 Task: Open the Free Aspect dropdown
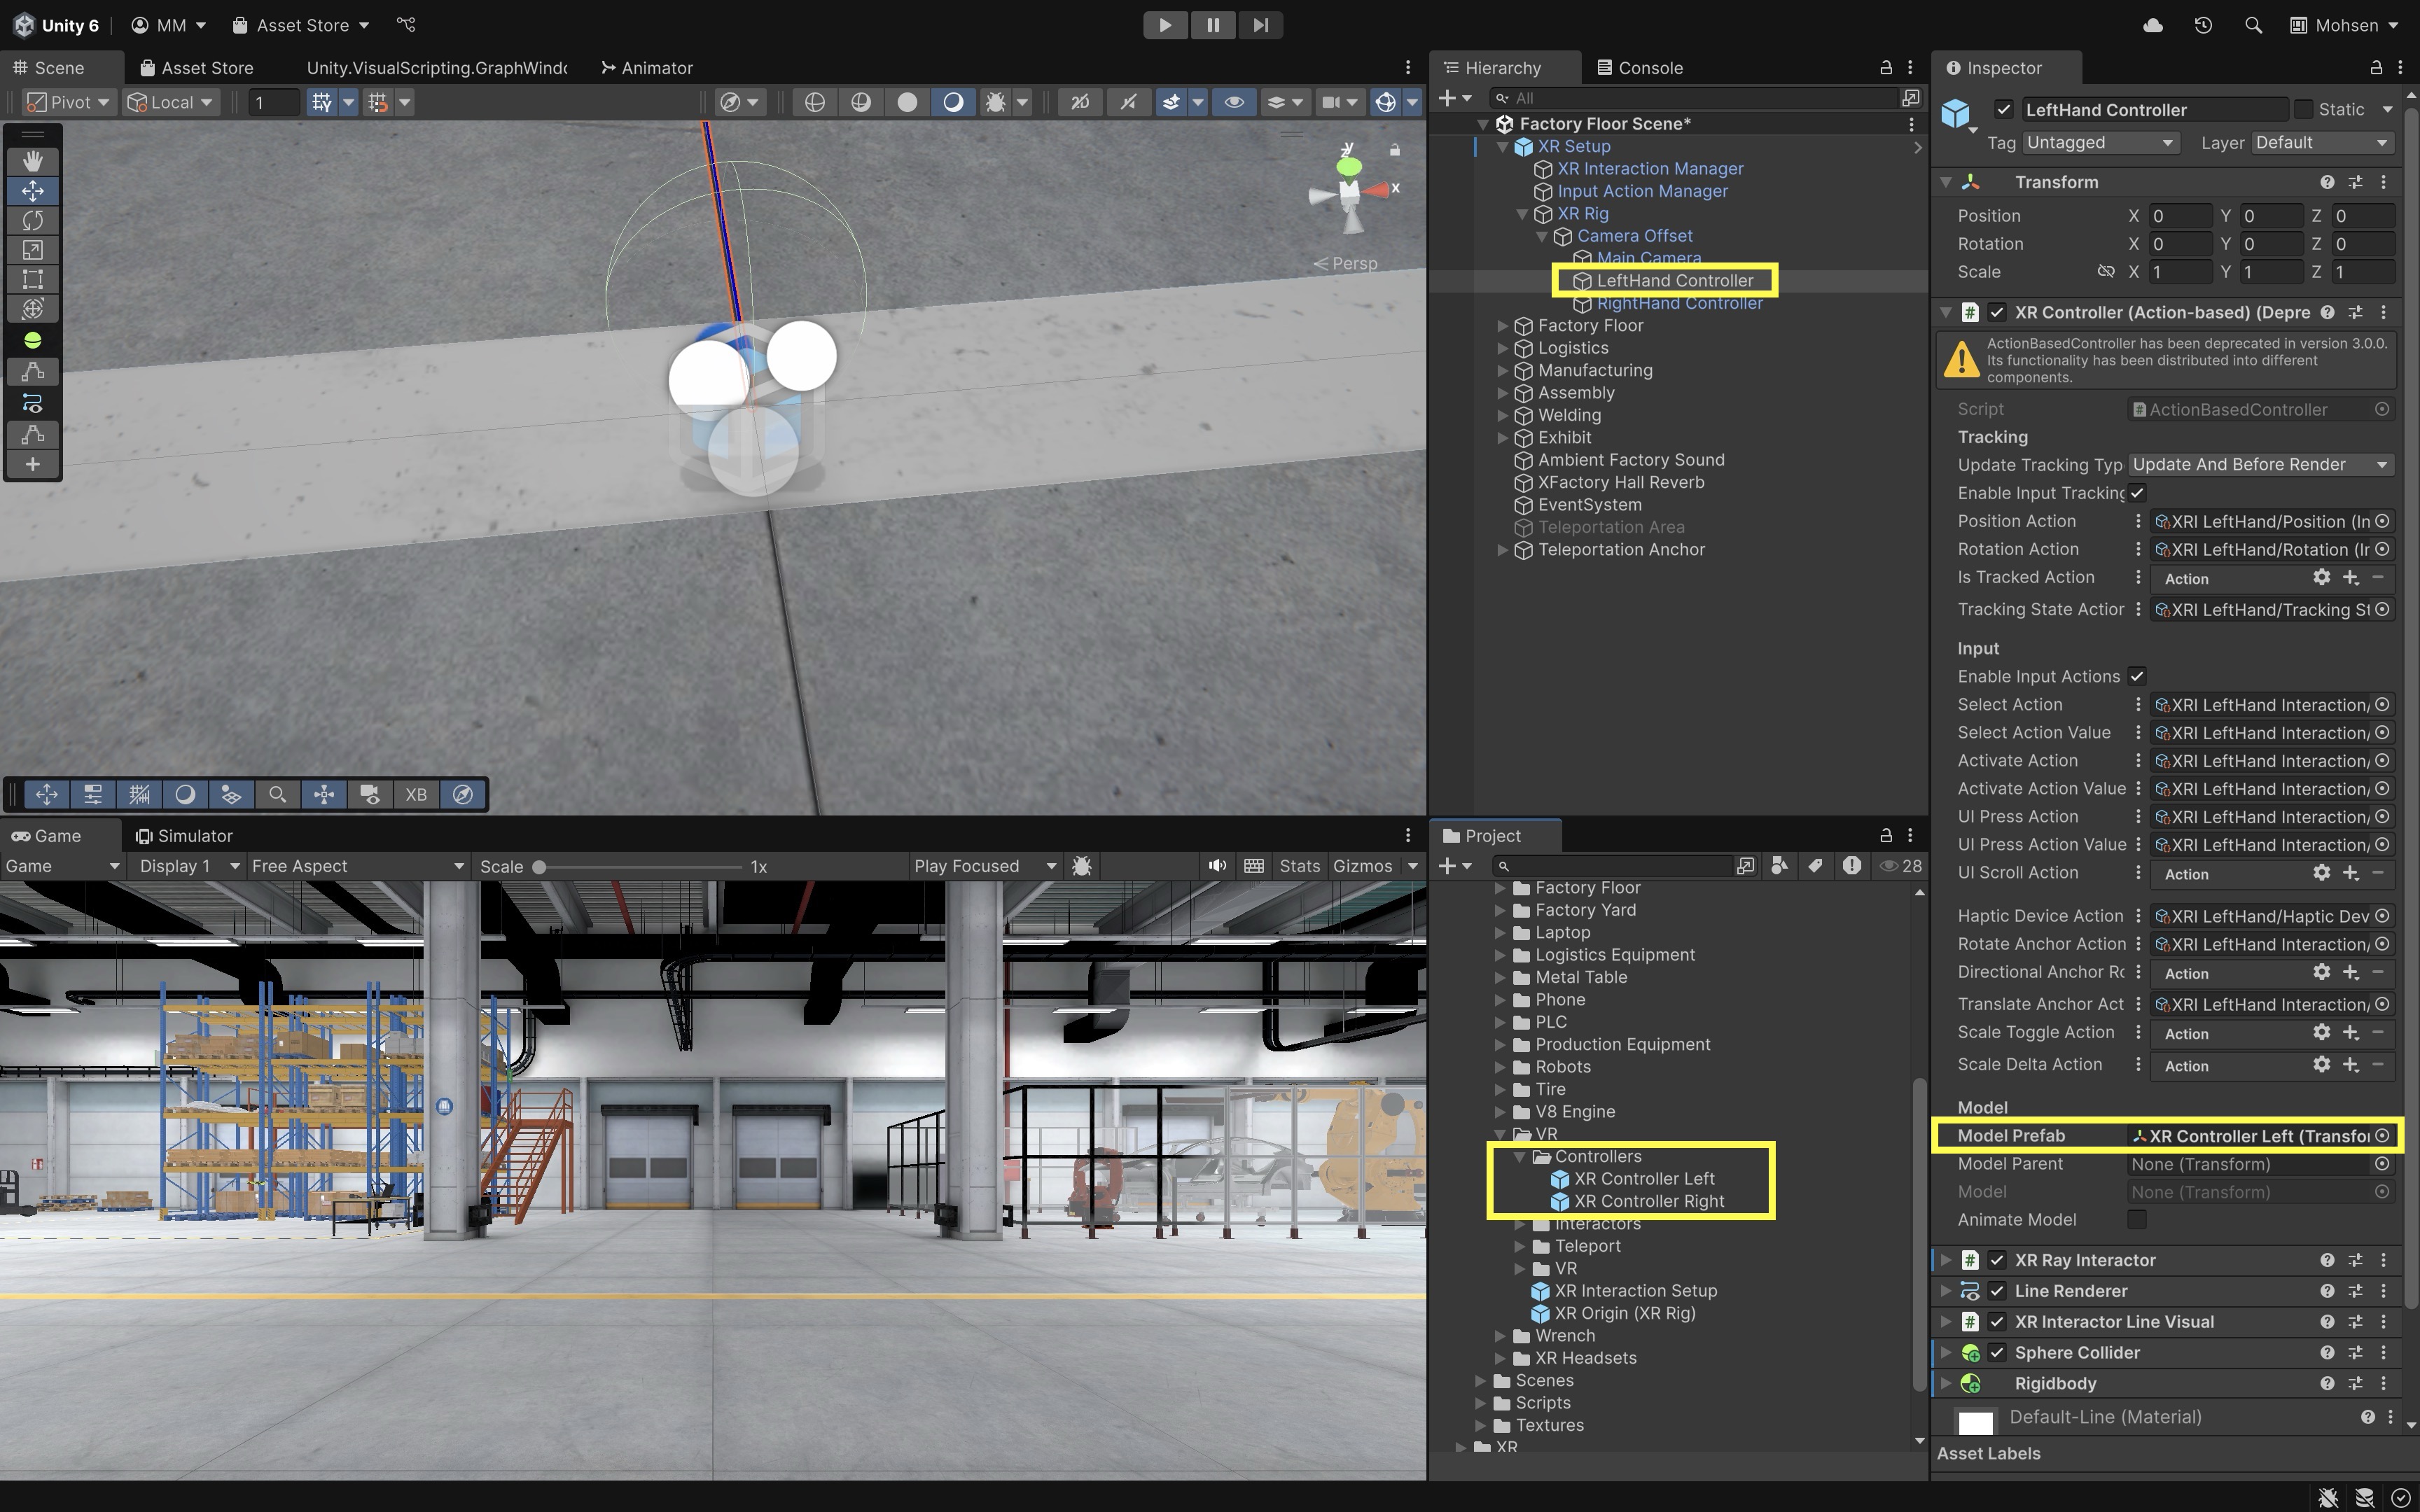357,866
